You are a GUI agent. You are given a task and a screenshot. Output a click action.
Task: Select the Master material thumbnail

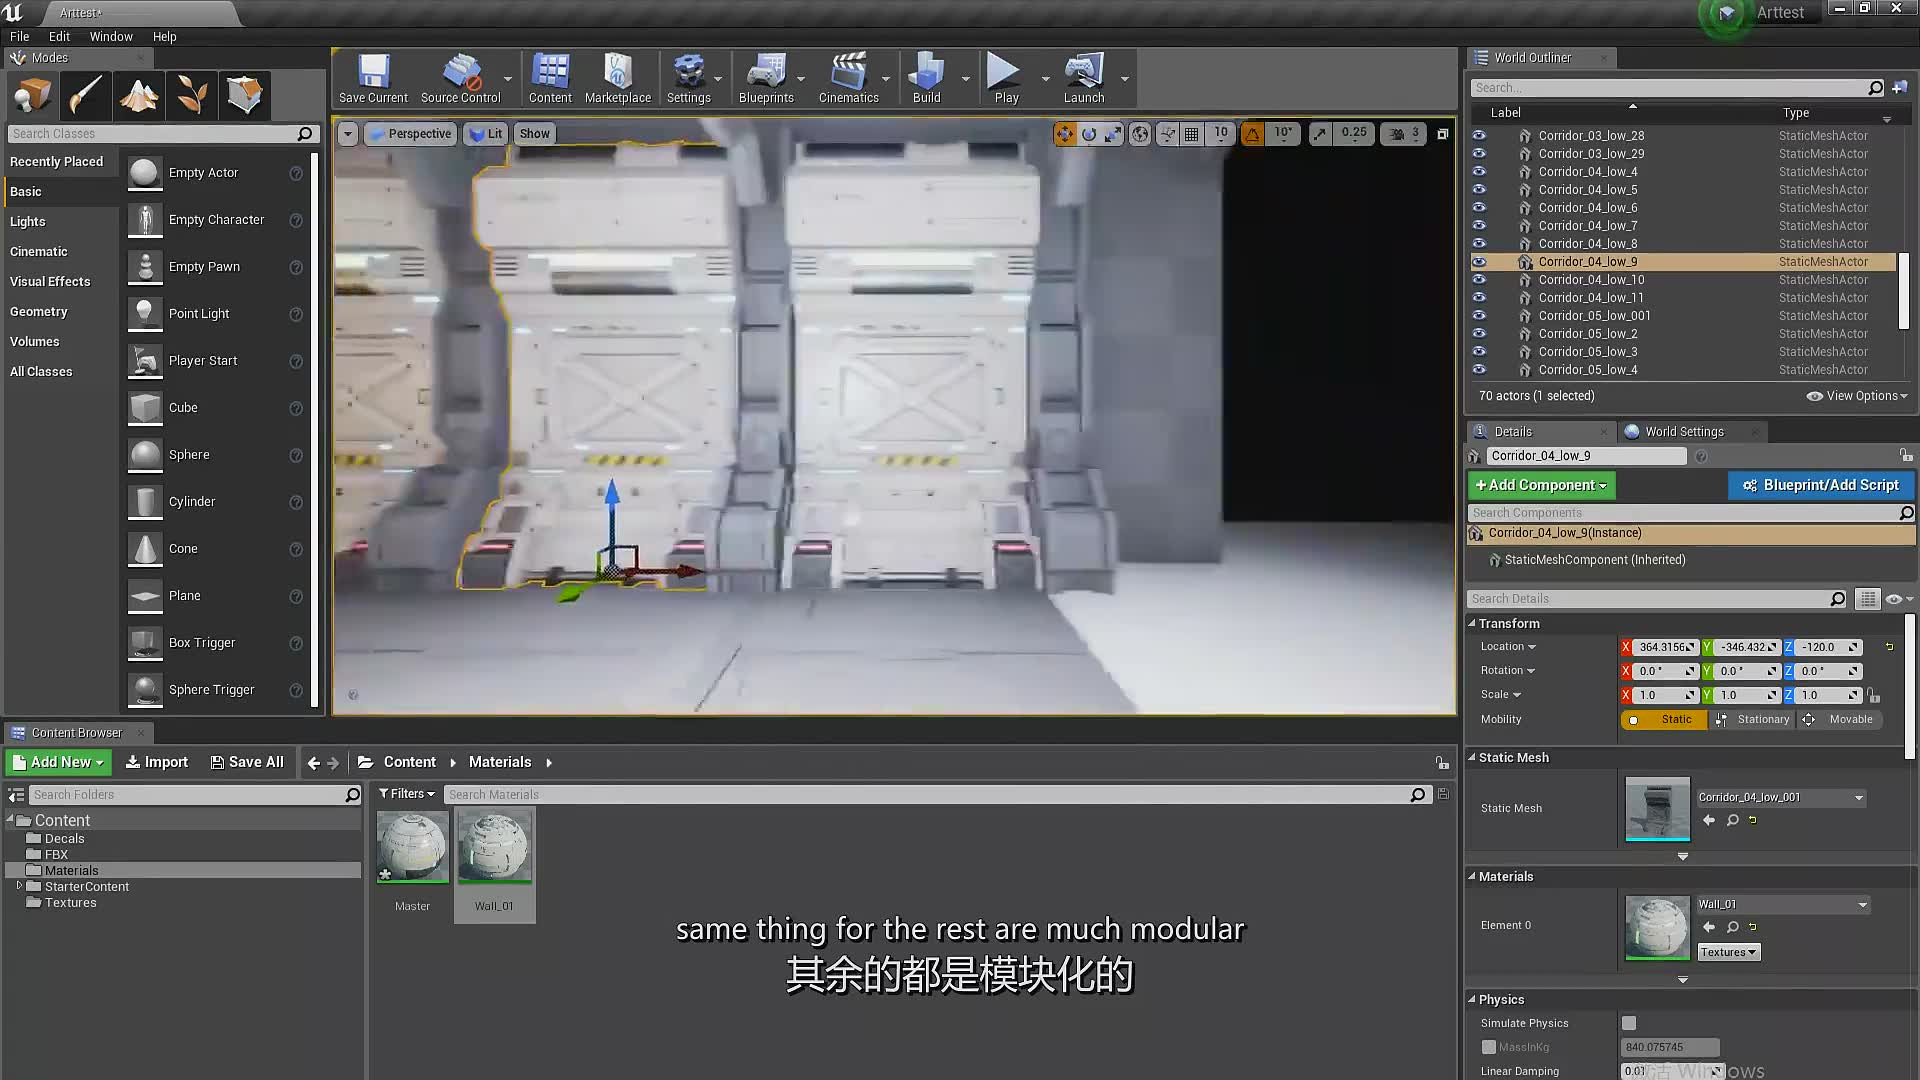click(412, 847)
